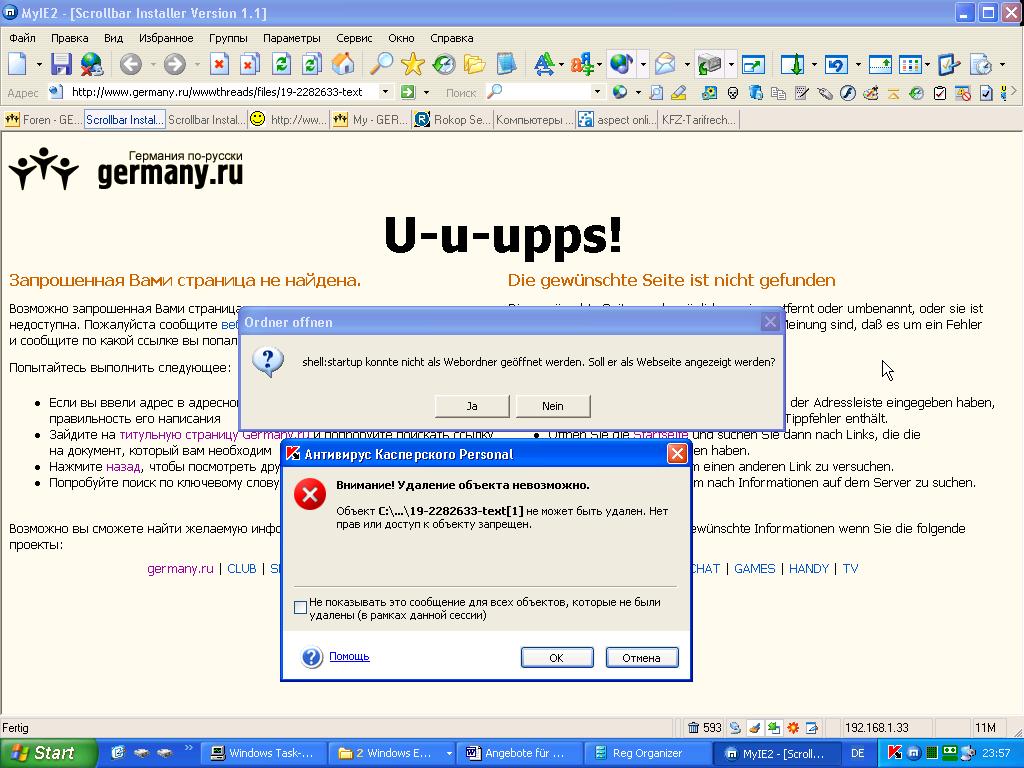The image size is (1024, 768).
Task: Open the Файл menu
Action: click(x=22, y=38)
